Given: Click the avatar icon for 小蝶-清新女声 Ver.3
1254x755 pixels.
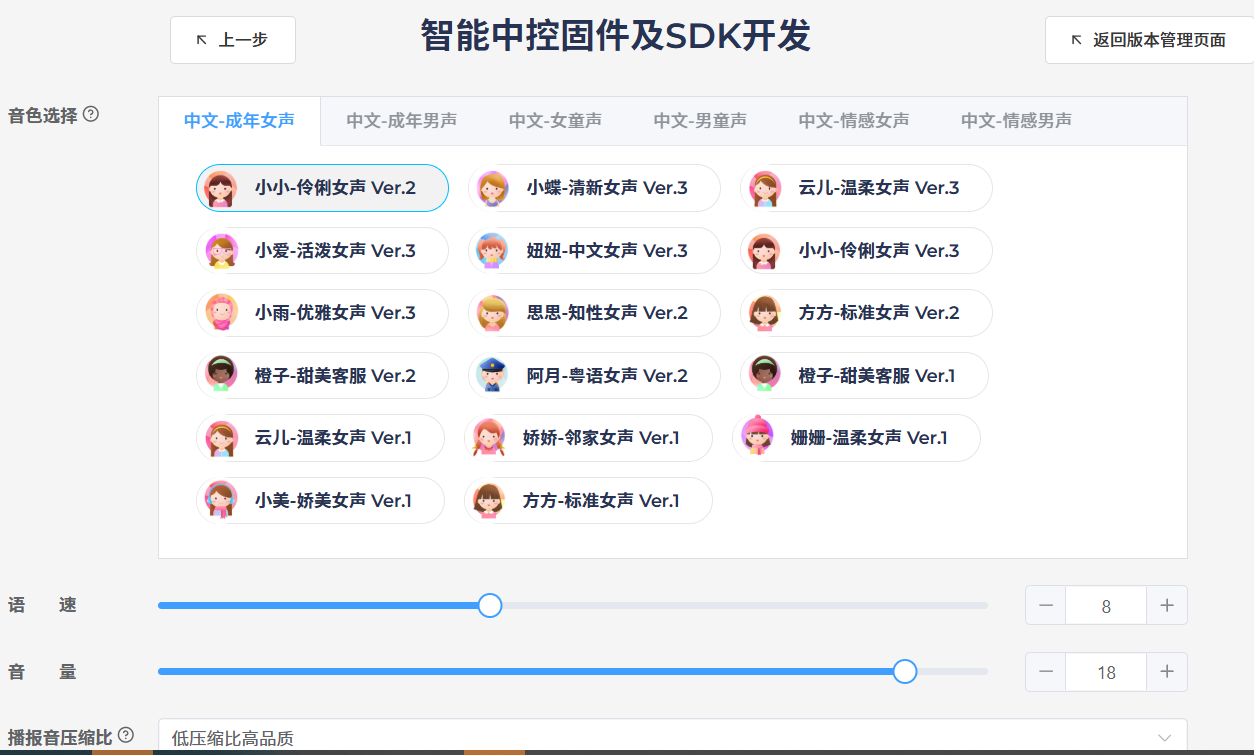Looking at the screenshot, I should (492, 188).
